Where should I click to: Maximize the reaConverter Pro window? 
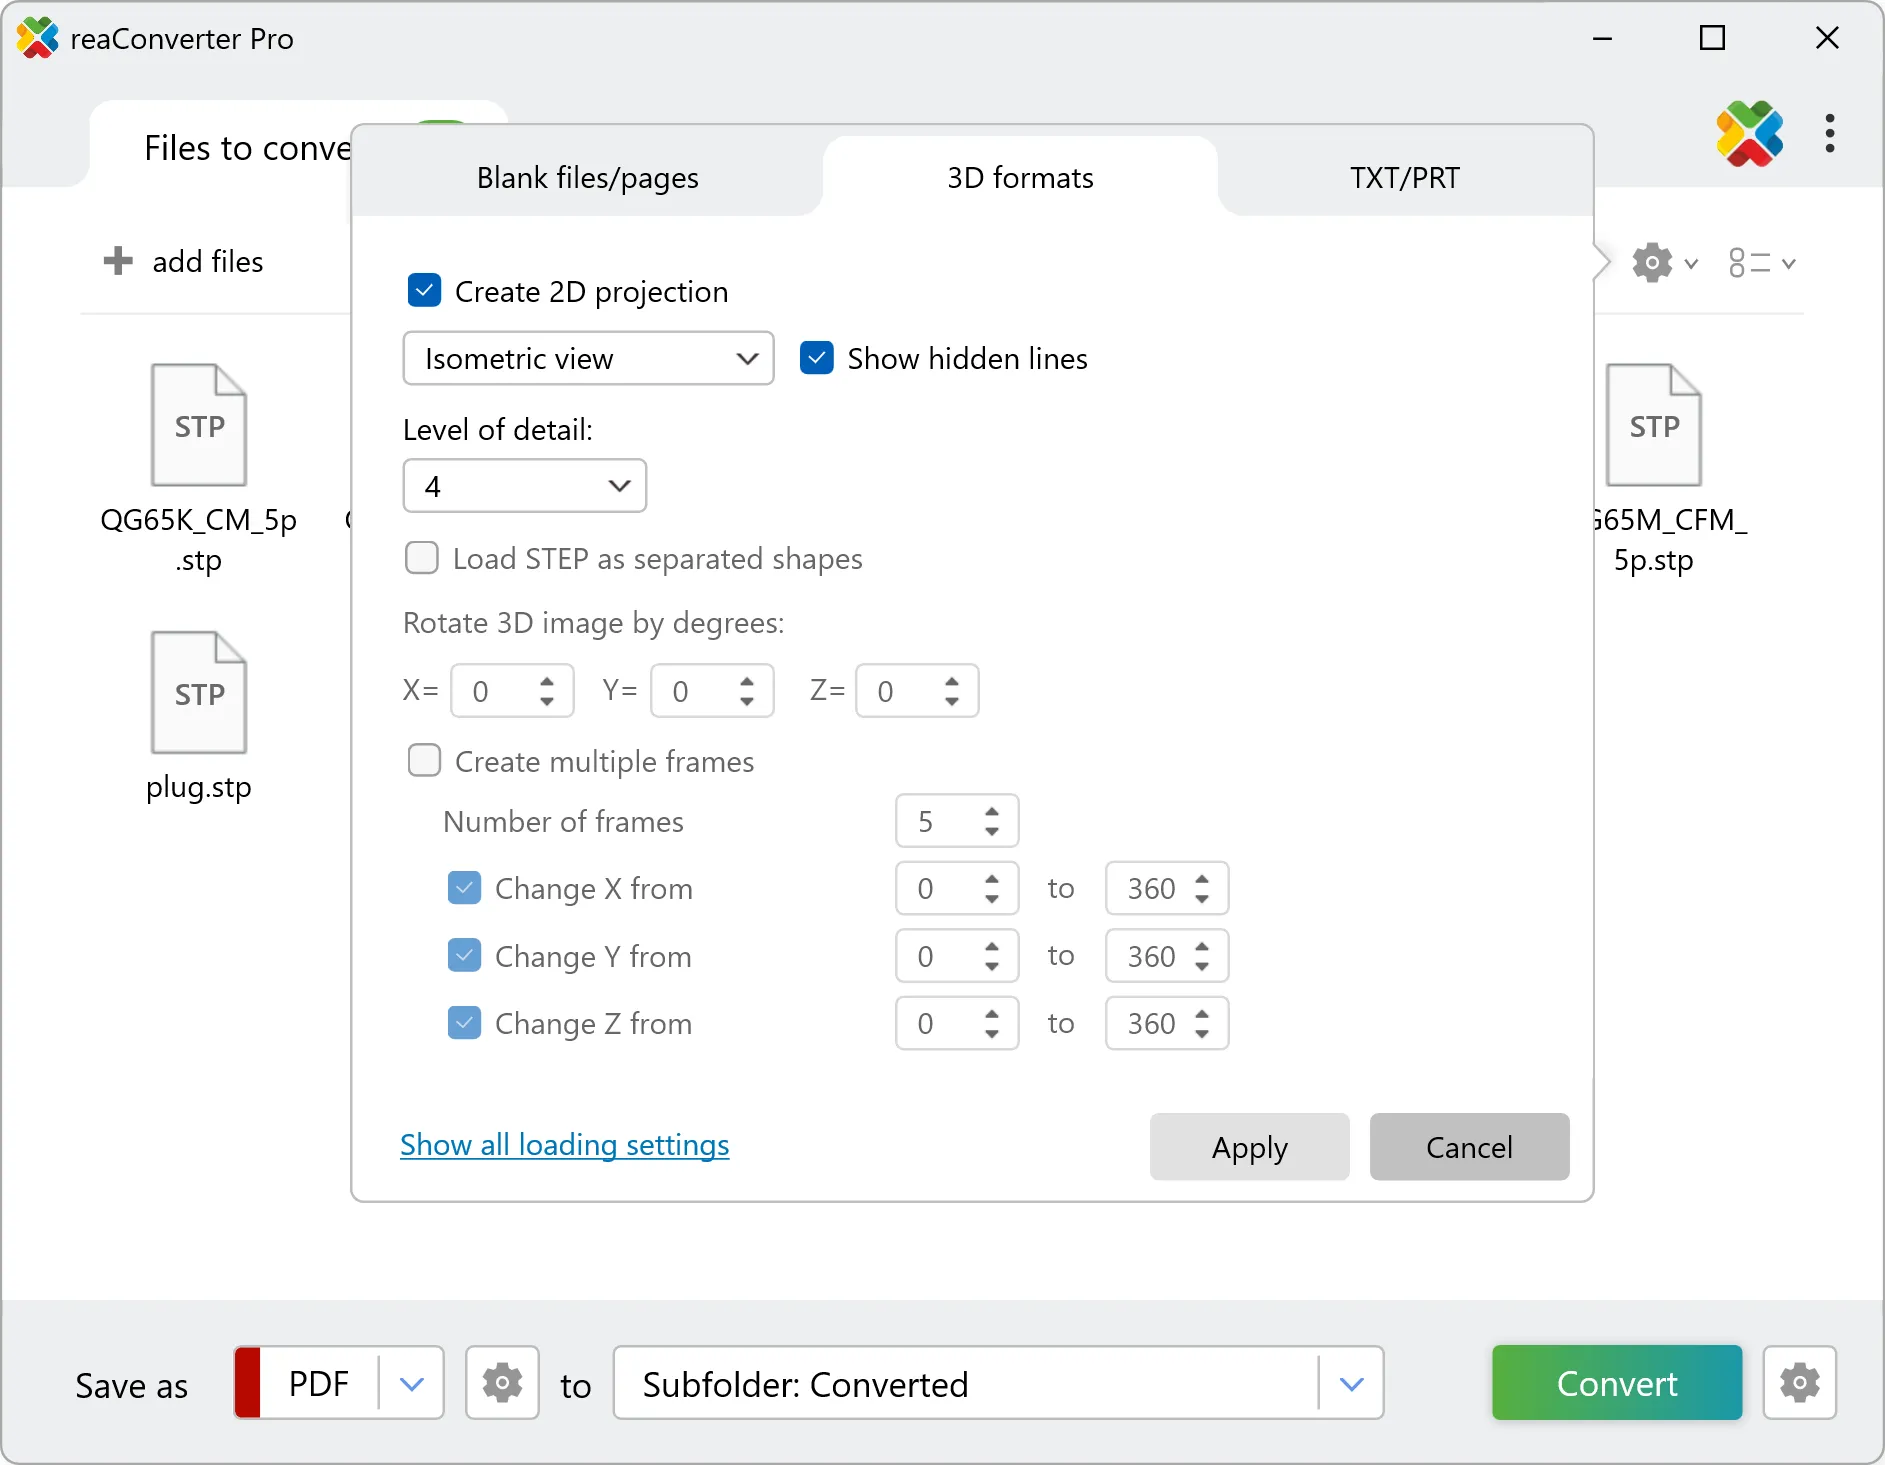[x=1713, y=38]
